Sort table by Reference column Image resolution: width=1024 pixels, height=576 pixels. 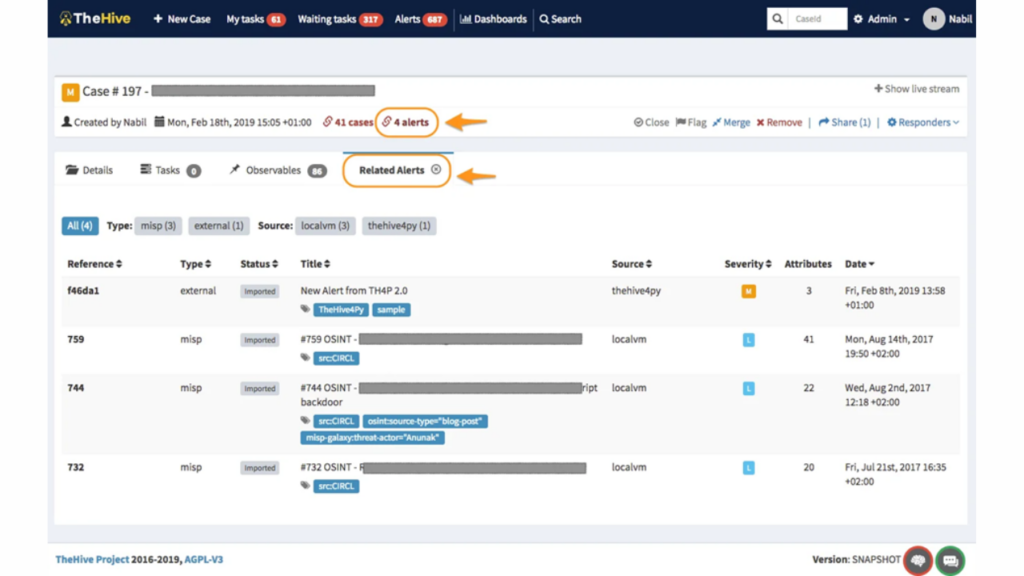[x=95, y=264]
